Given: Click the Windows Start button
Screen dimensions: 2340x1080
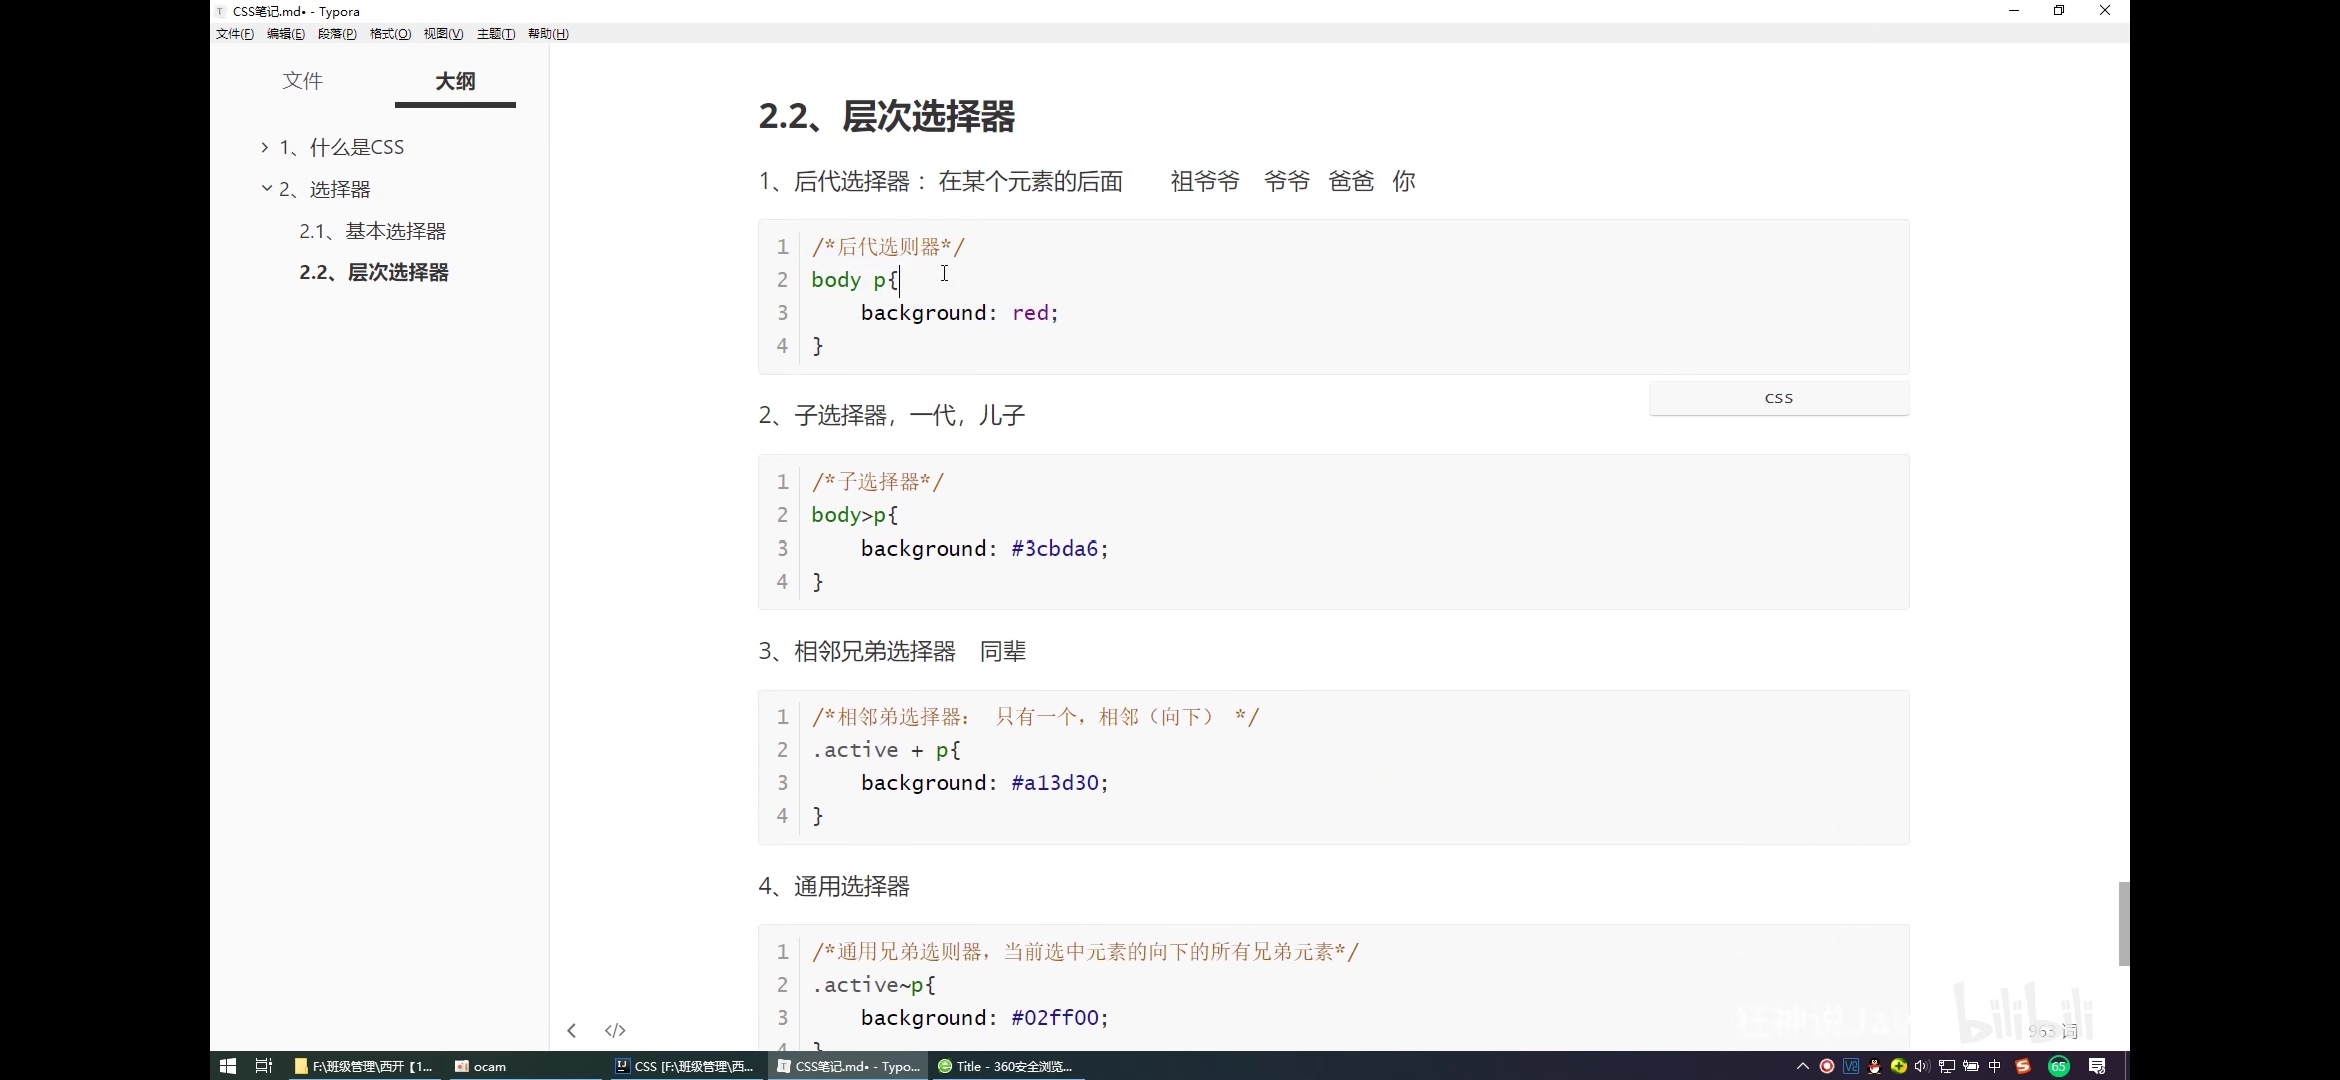Looking at the screenshot, I should (227, 1066).
